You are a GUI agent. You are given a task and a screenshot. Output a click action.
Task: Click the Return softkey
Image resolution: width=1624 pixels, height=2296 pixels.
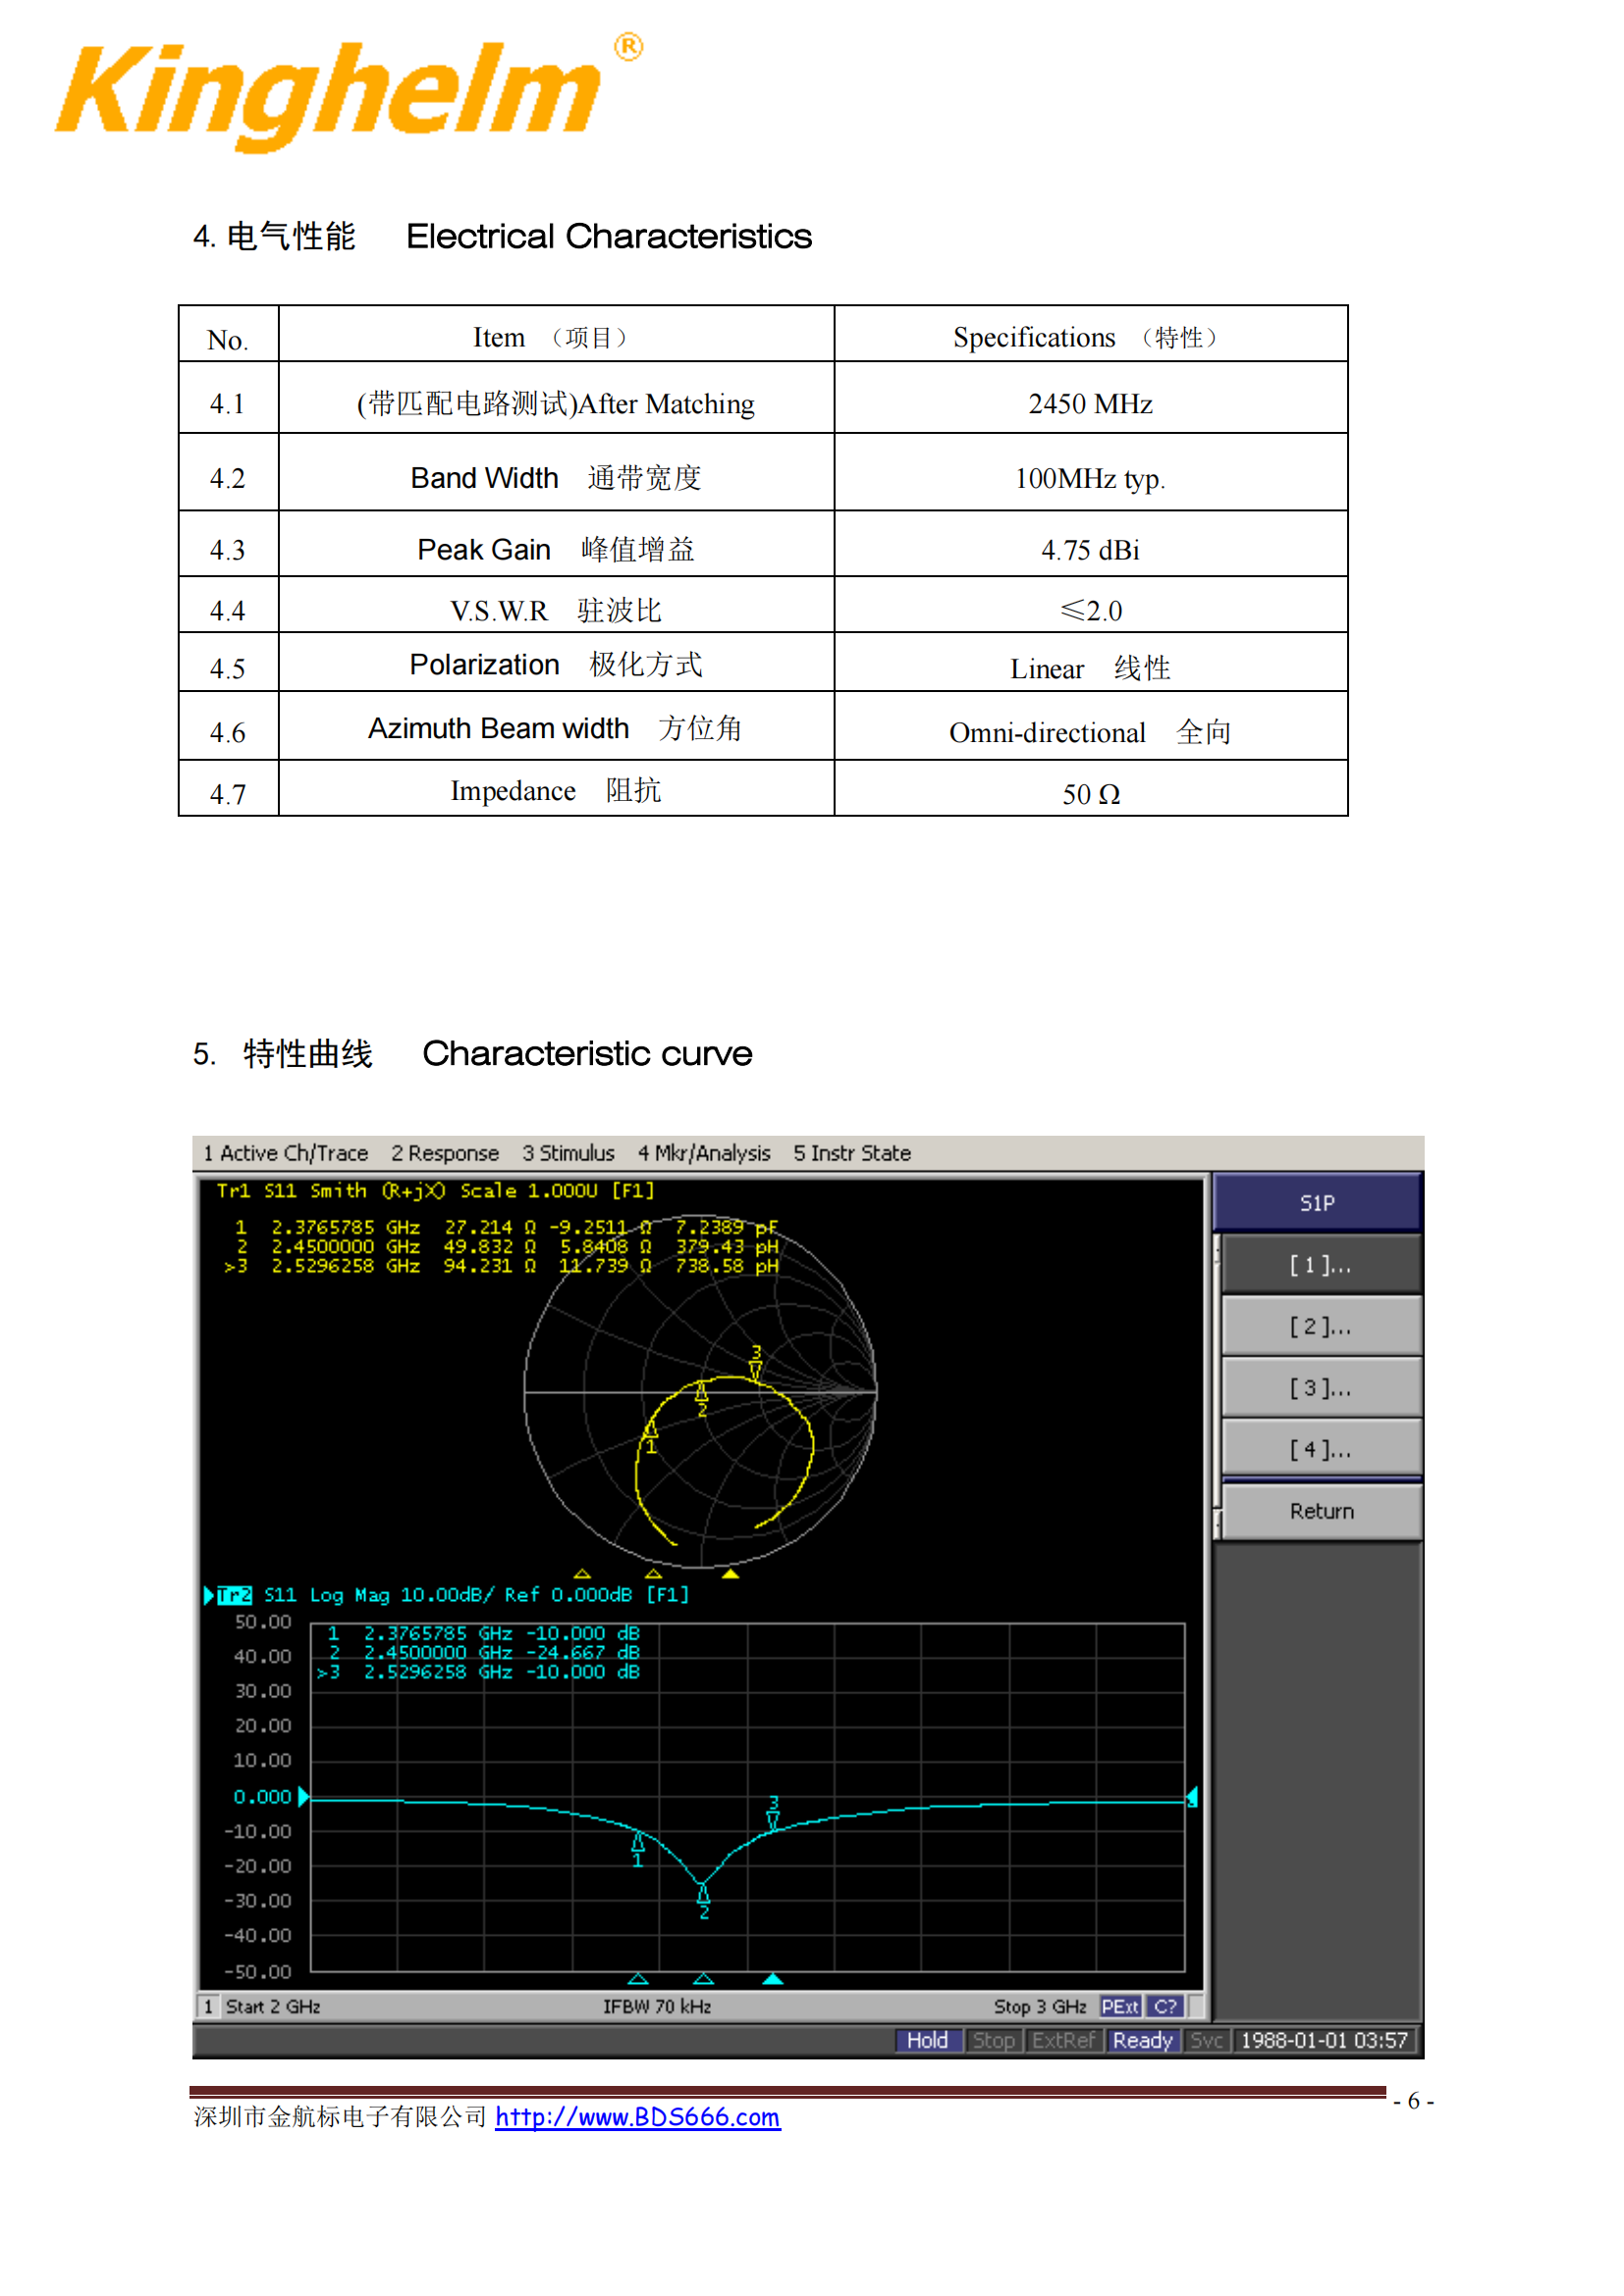pyautogui.click(x=1321, y=1511)
